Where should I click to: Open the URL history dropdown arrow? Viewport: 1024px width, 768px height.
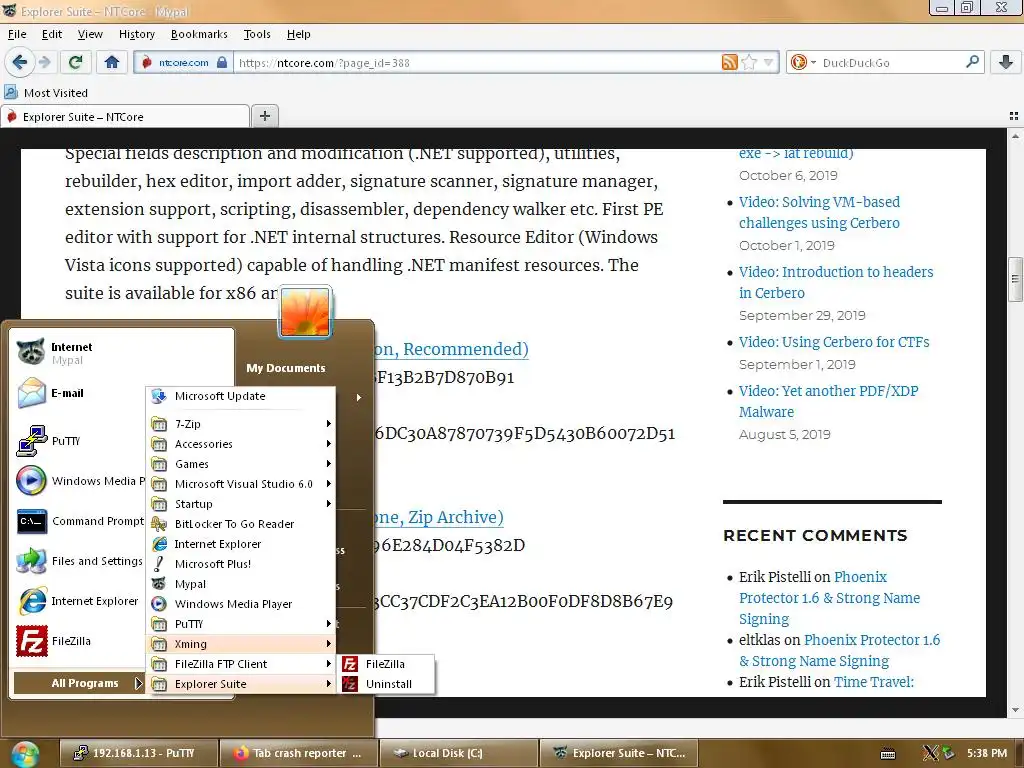click(x=769, y=63)
